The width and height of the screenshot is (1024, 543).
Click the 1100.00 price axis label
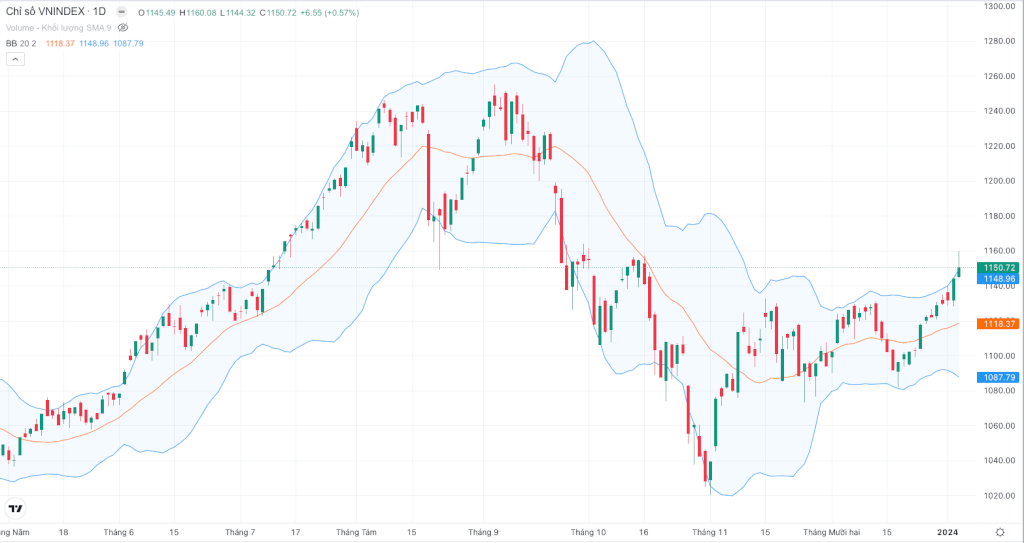coord(999,356)
